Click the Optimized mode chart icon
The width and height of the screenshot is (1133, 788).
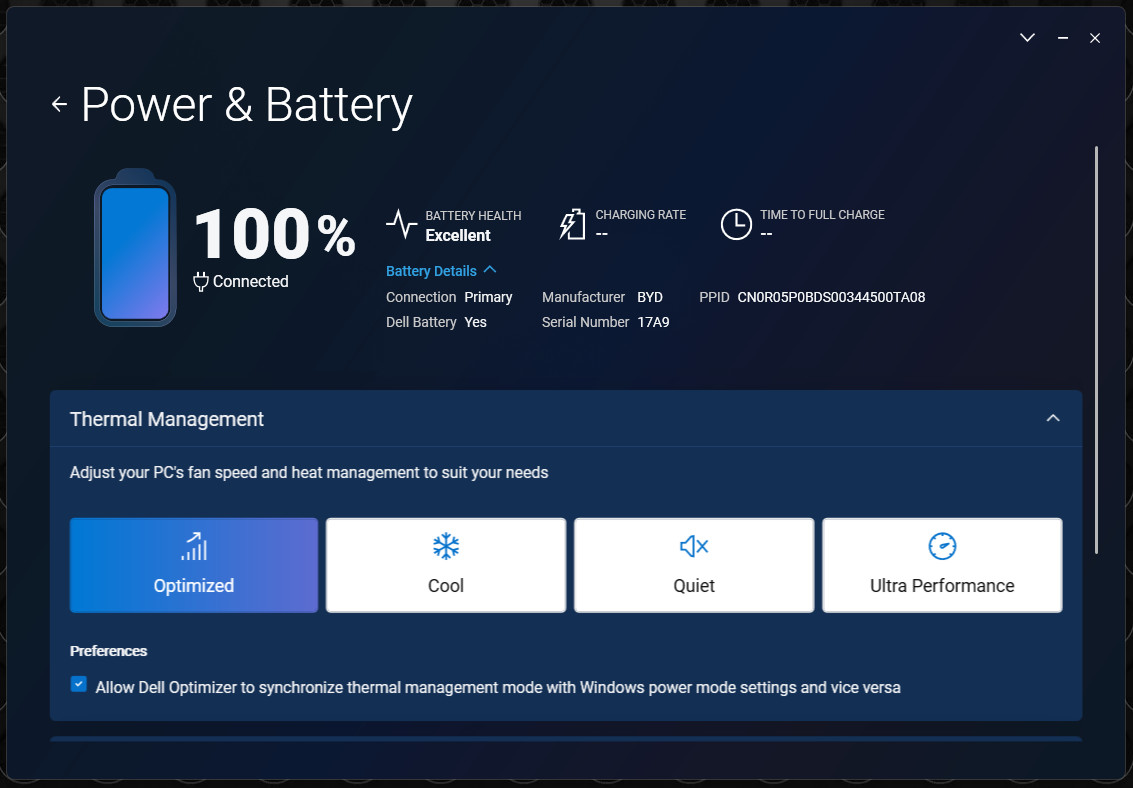[194, 547]
